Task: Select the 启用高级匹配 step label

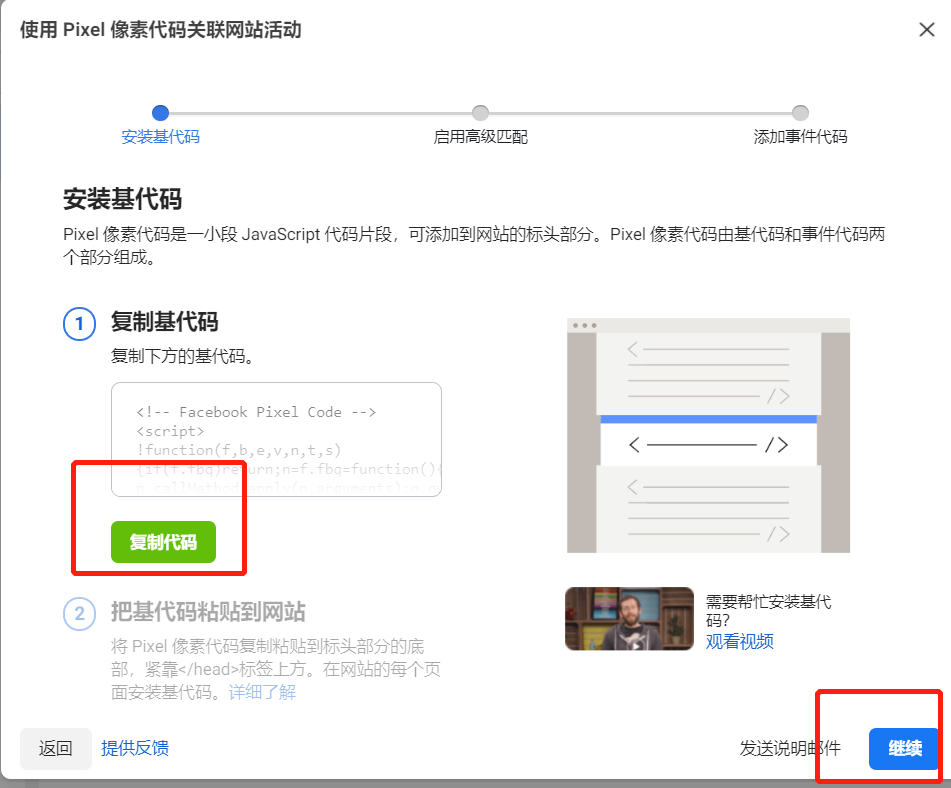Action: pos(480,136)
